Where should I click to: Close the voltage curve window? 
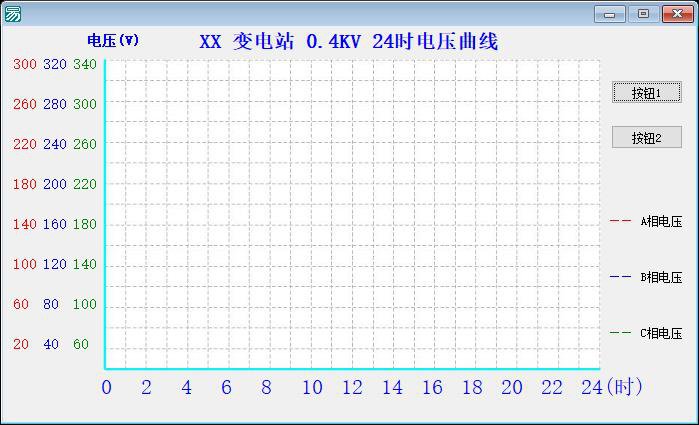point(676,13)
